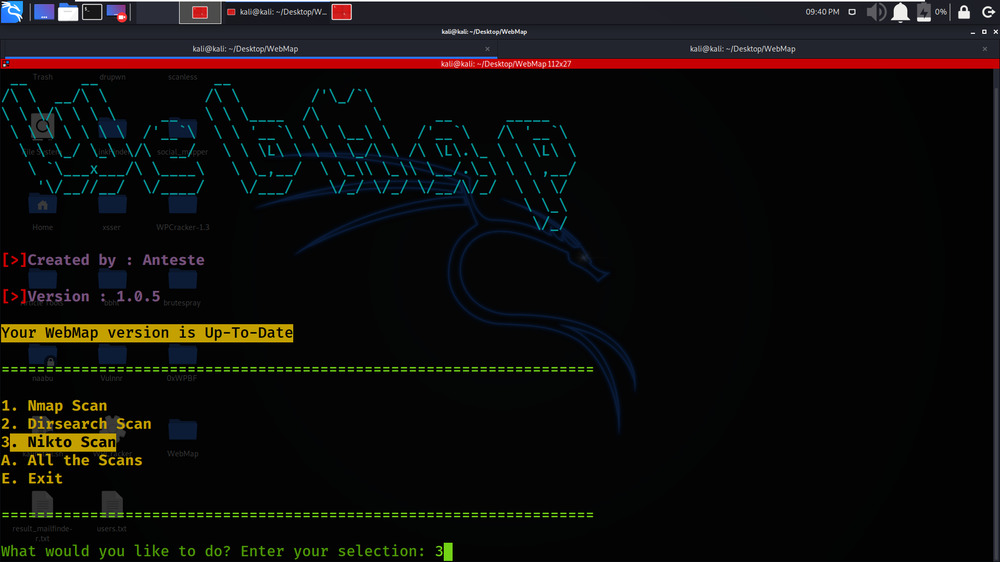
Task: Click the 'Created by : Anteste' text
Action: tap(116, 260)
